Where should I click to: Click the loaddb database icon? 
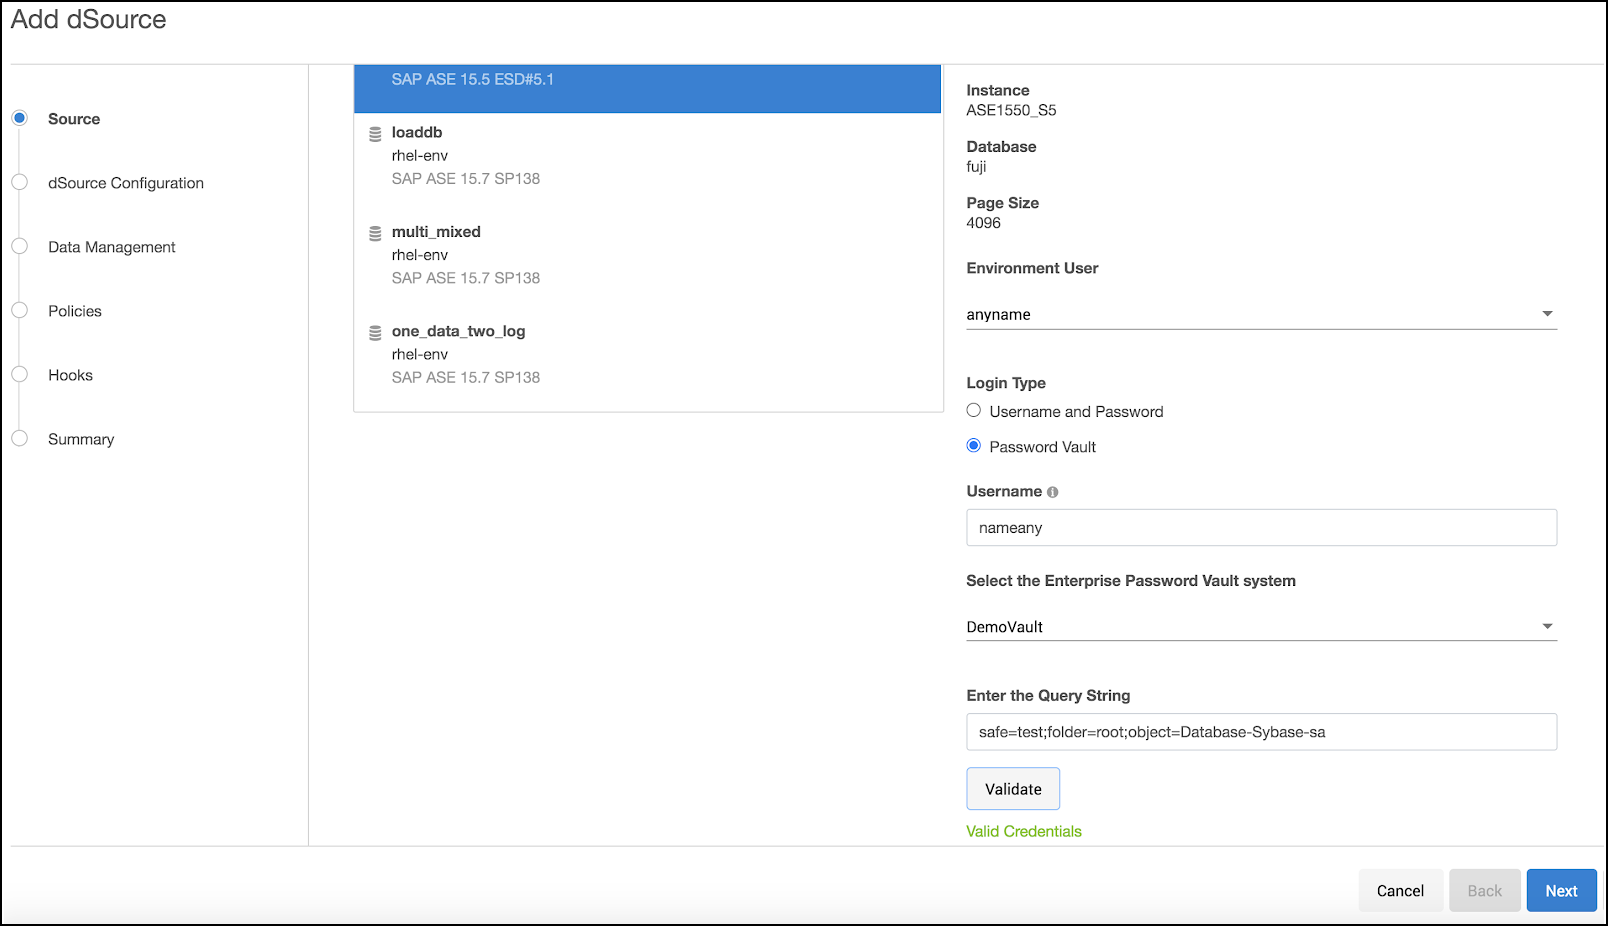pyautogui.click(x=375, y=134)
